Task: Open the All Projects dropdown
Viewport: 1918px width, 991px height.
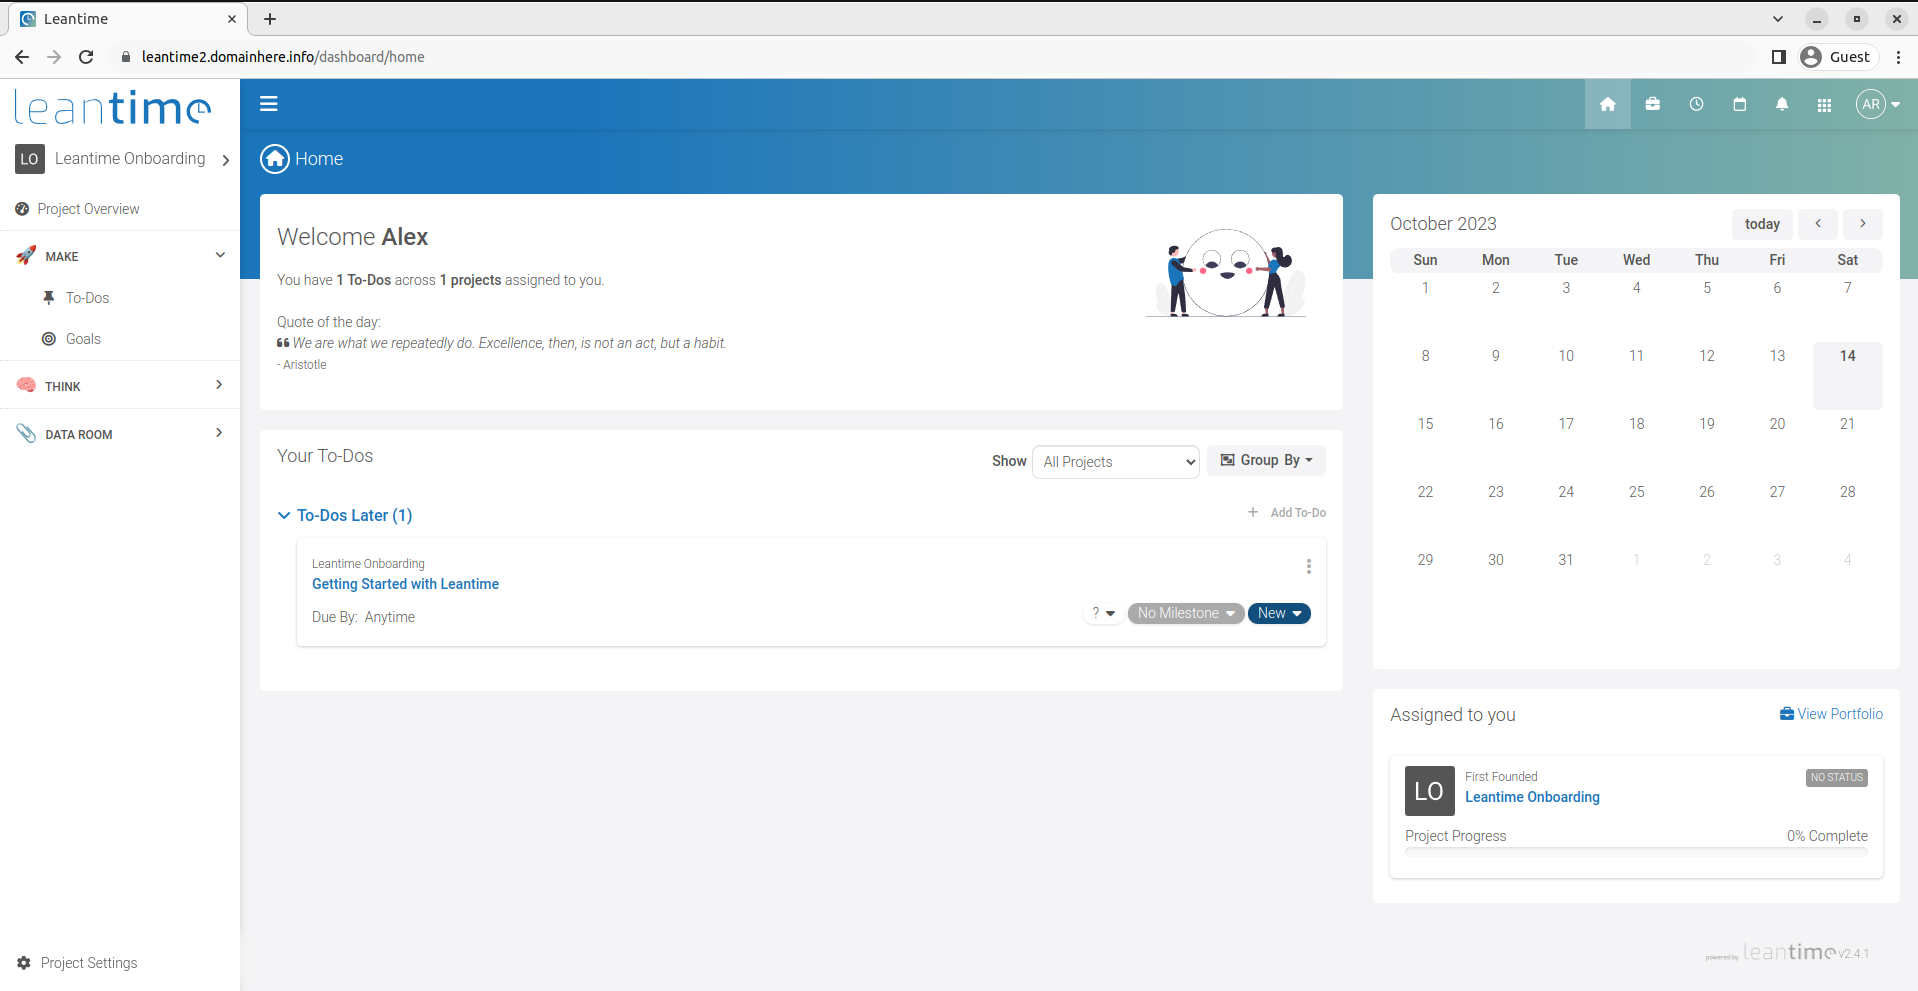Action: (x=1116, y=462)
